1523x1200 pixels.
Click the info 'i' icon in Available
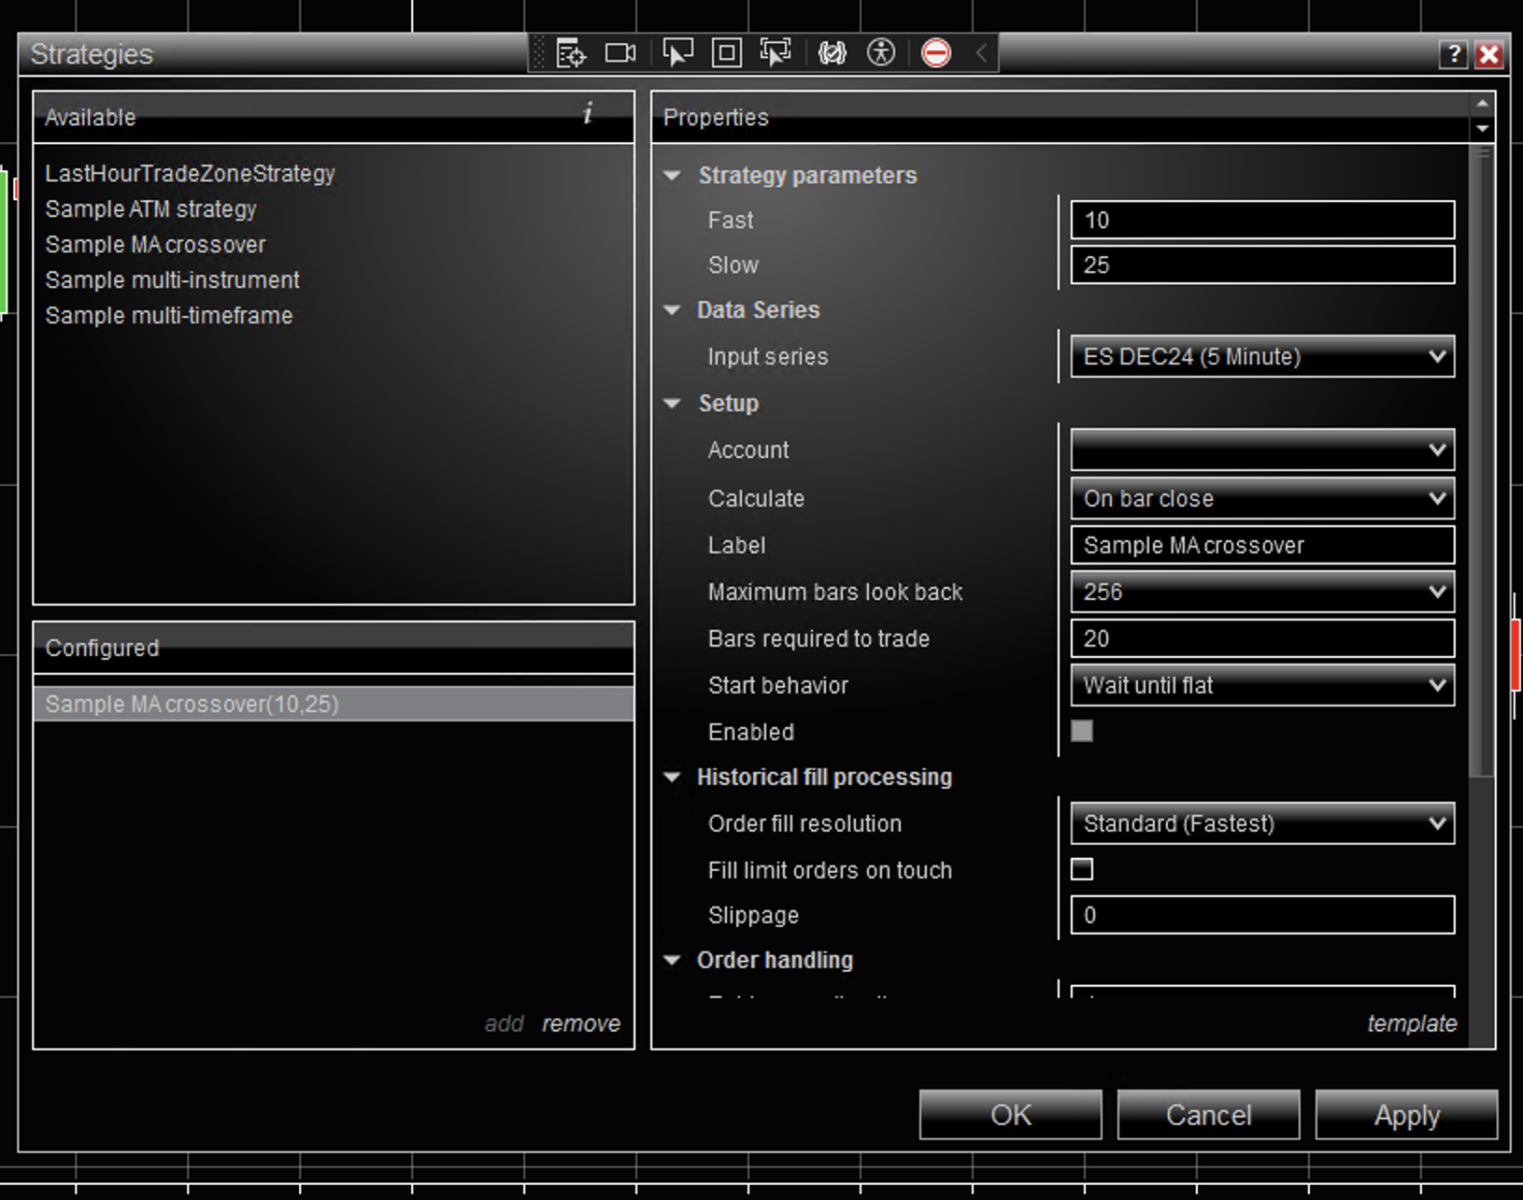[x=588, y=113]
